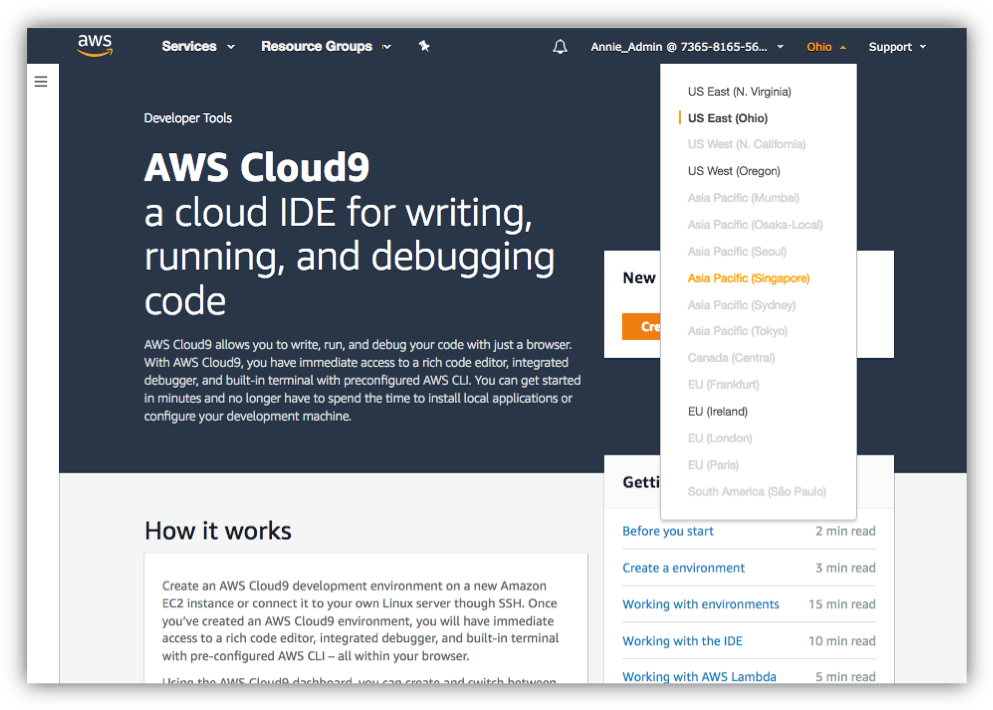The image size is (993, 710).
Task: Click the EU (London) entry
Action: (x=720, y=438)
